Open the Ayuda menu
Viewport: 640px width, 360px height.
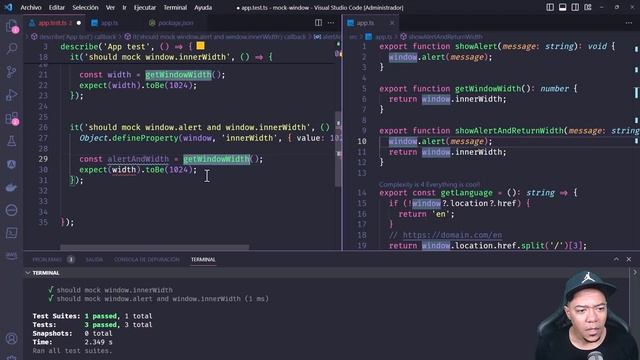pos(203,7)
